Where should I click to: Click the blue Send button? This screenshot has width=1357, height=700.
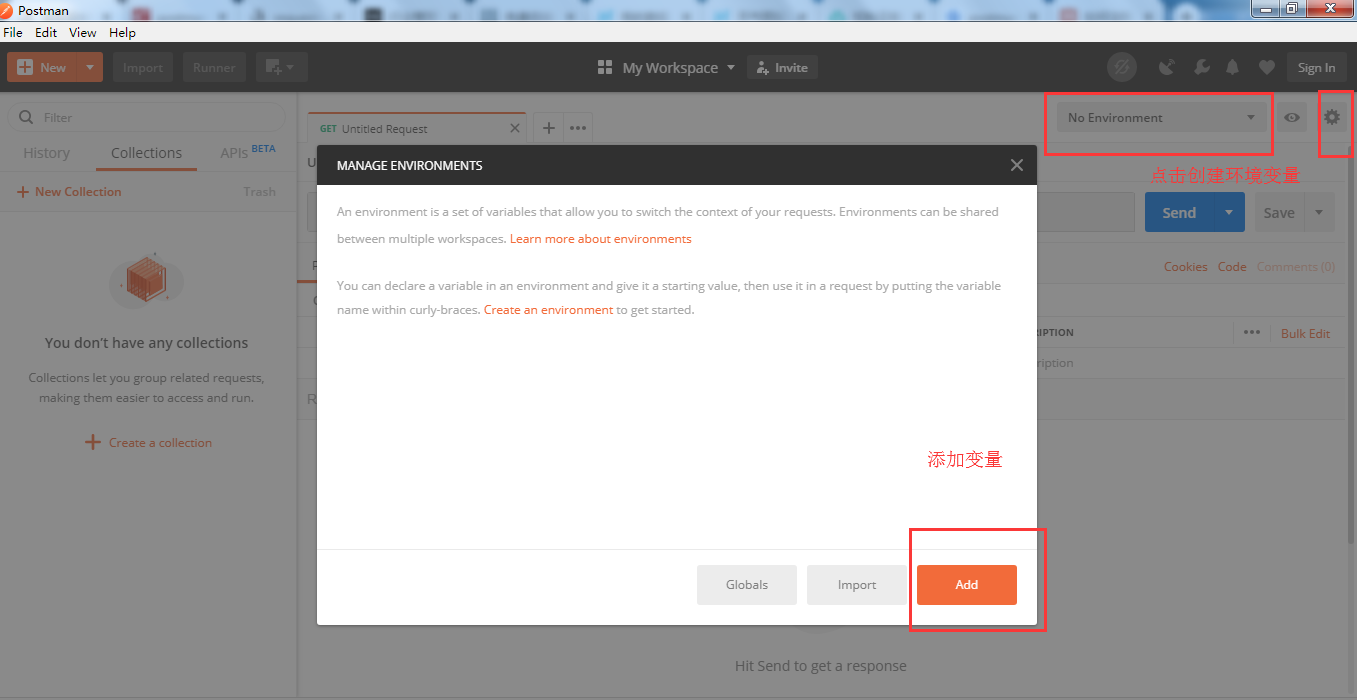click(x=1179, y=212)
